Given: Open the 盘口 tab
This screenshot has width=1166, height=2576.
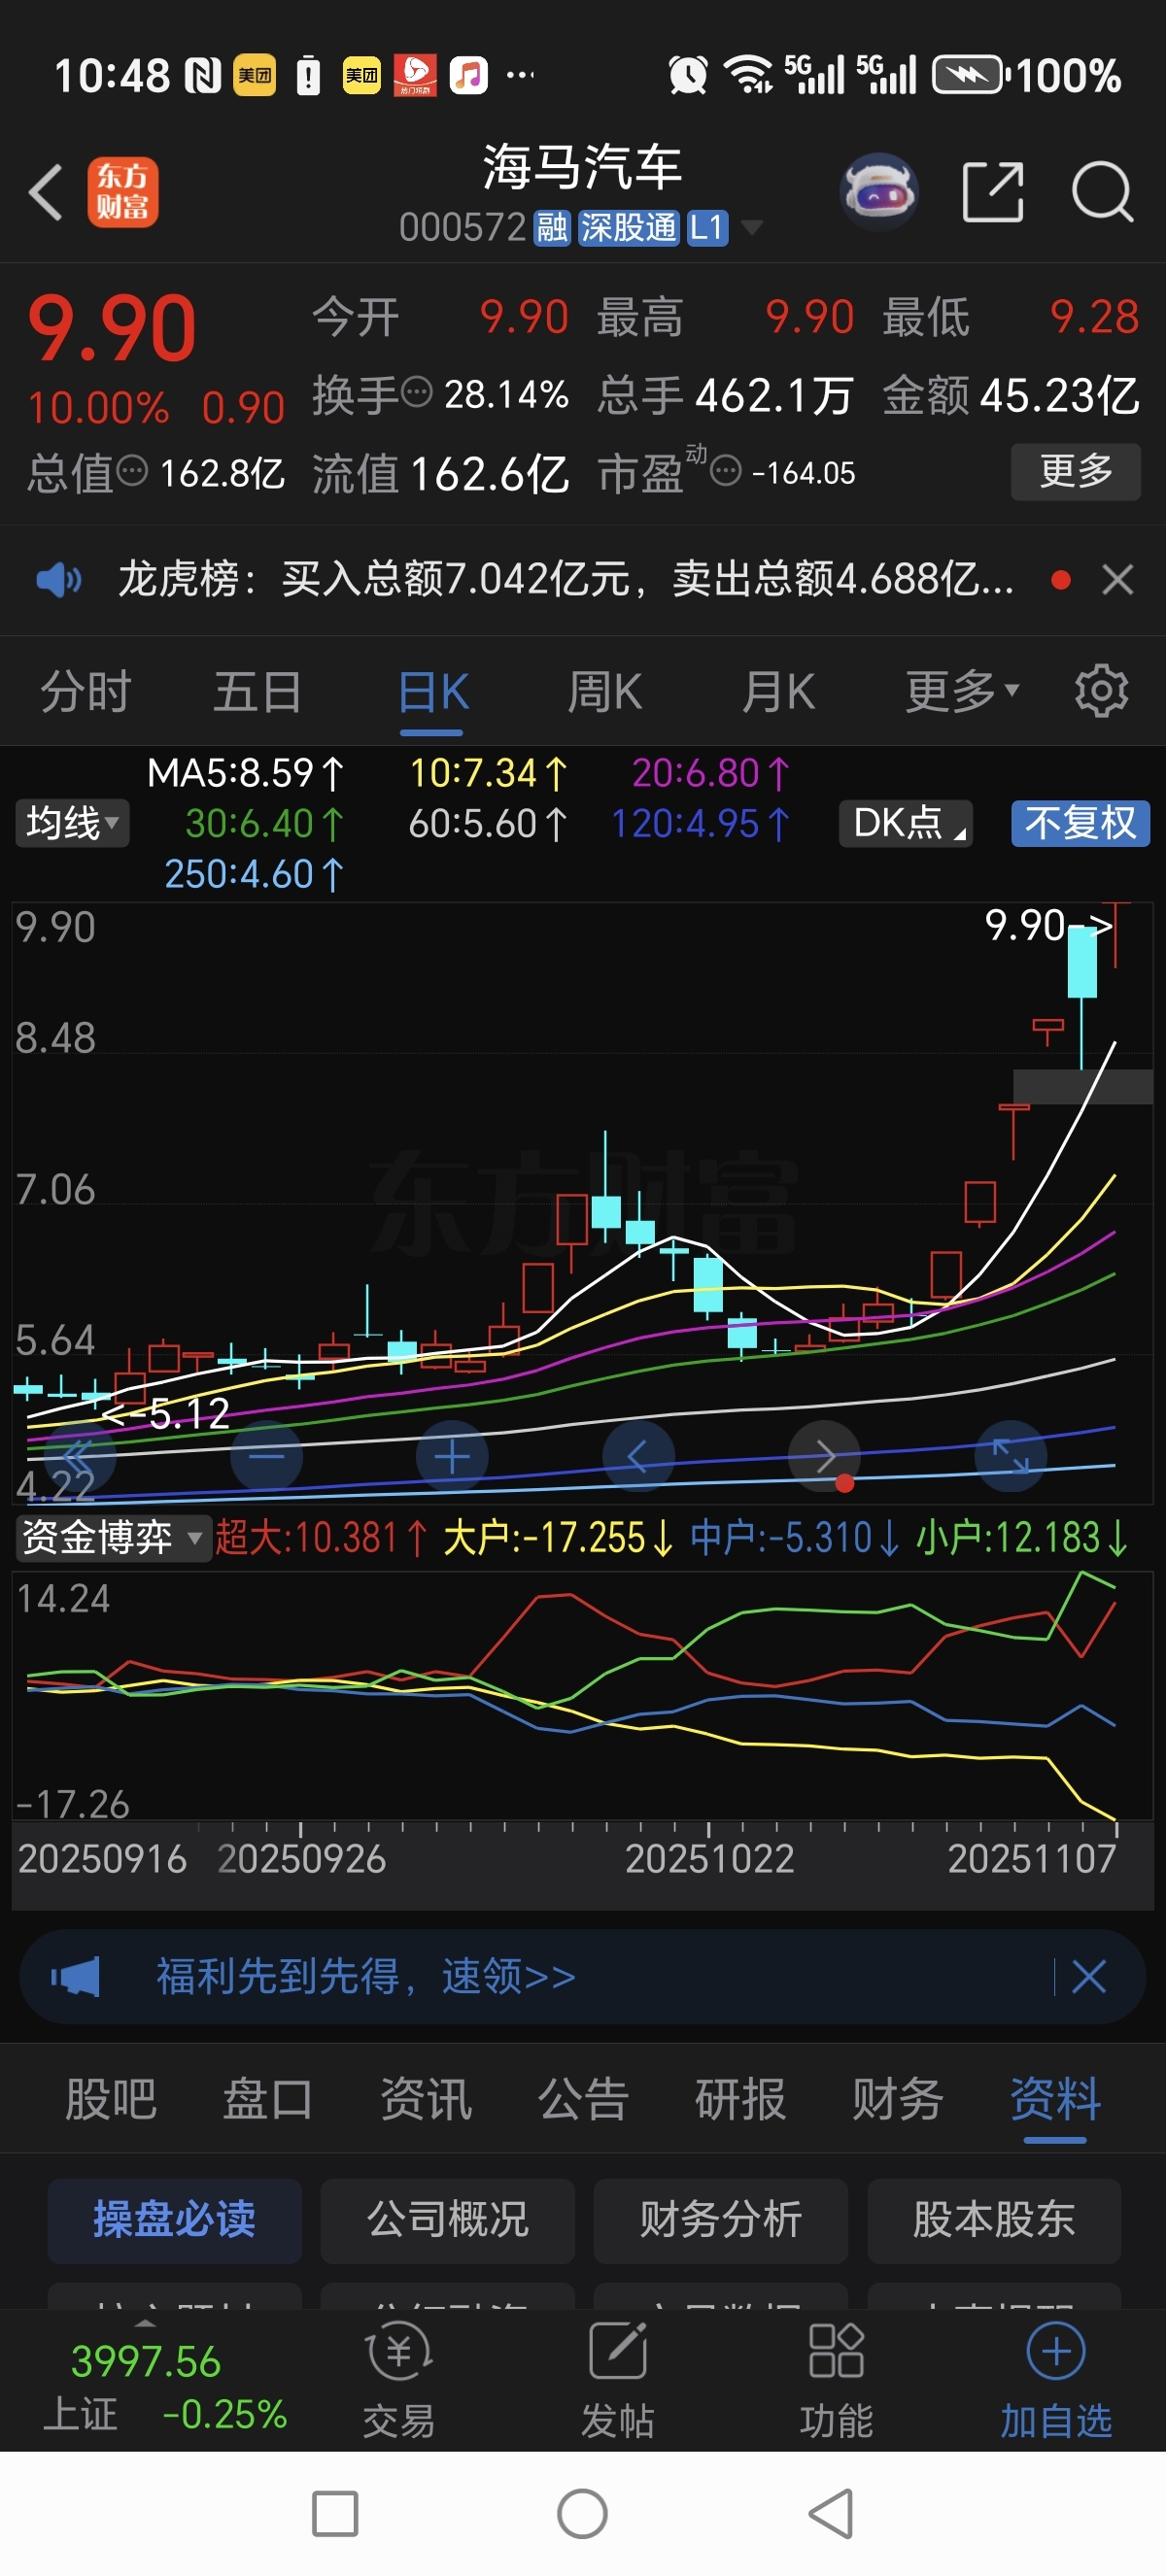Looking at the screenshot, I should coord(268,2099).
